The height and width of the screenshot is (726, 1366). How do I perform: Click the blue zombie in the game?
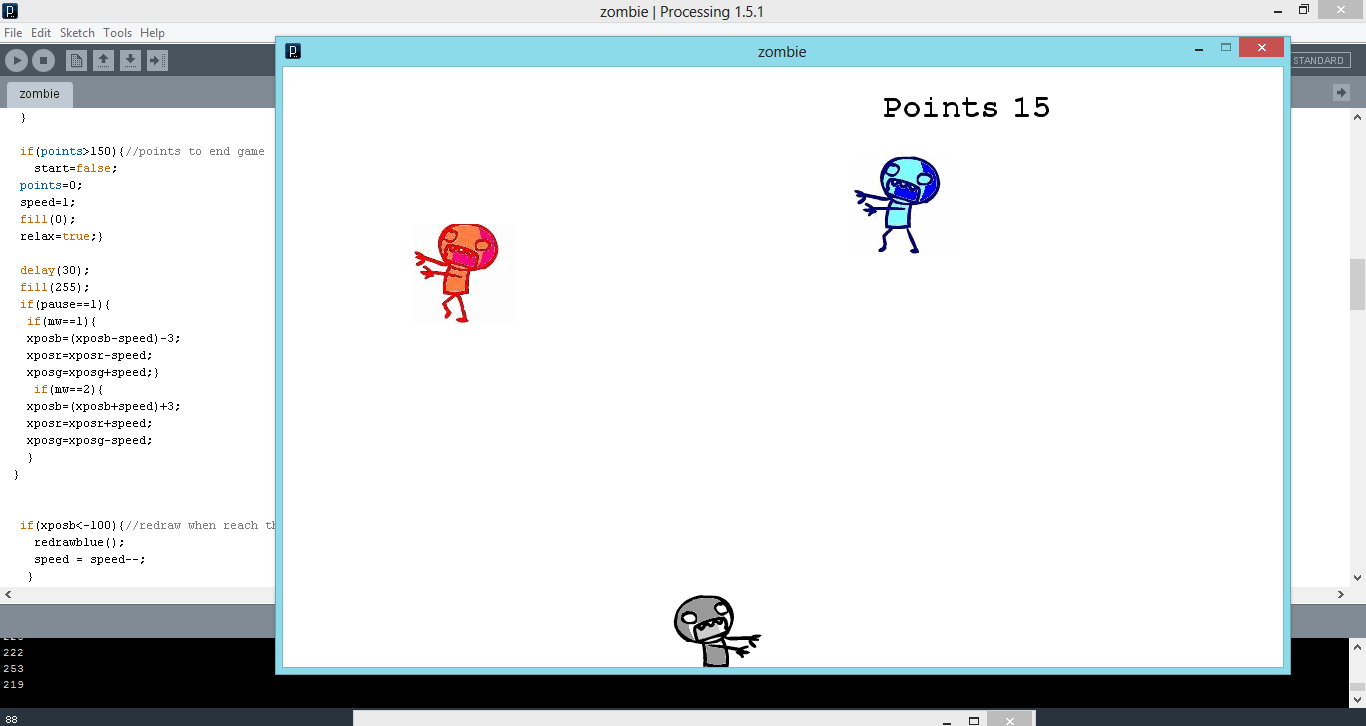coord(898,204)
